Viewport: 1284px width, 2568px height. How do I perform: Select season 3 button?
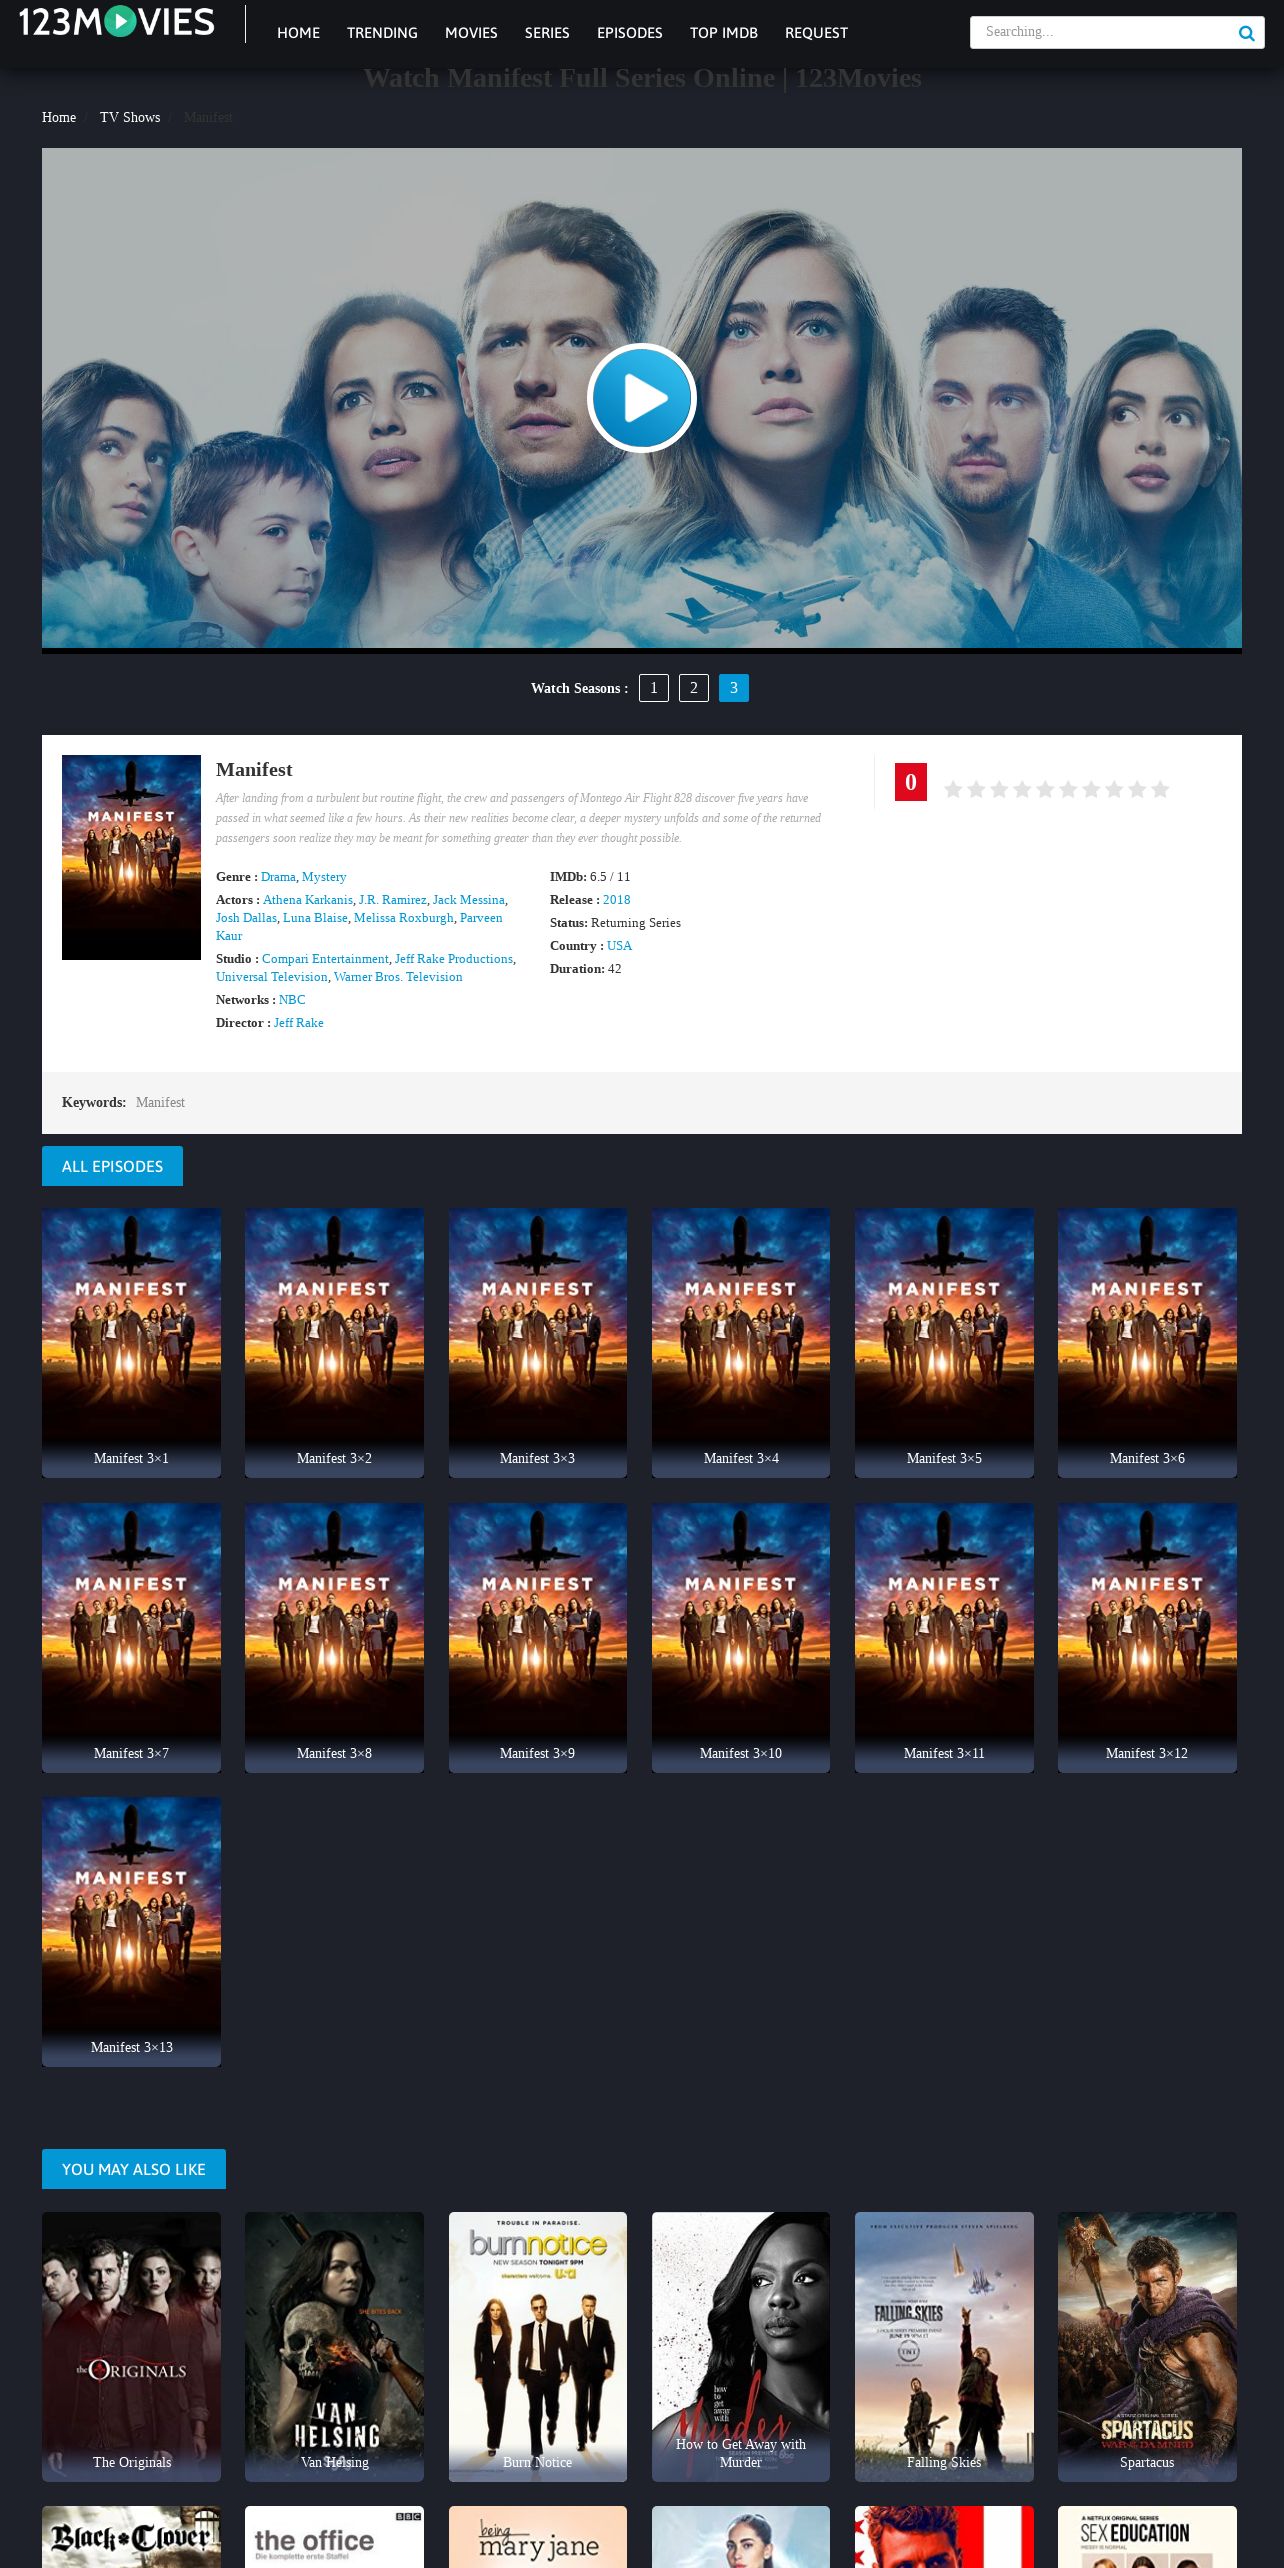[x=734, y=688]
